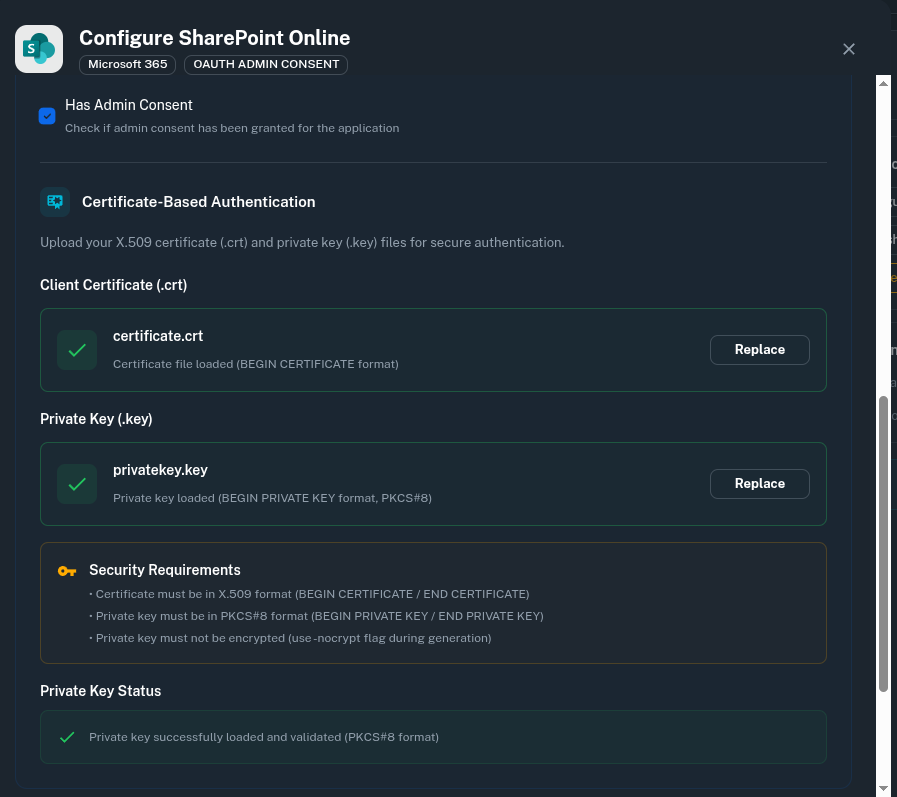Click the vertical scrollbar thumb
Screen dimensions: 897x797
pyautogui.click(x=884, y=545)
